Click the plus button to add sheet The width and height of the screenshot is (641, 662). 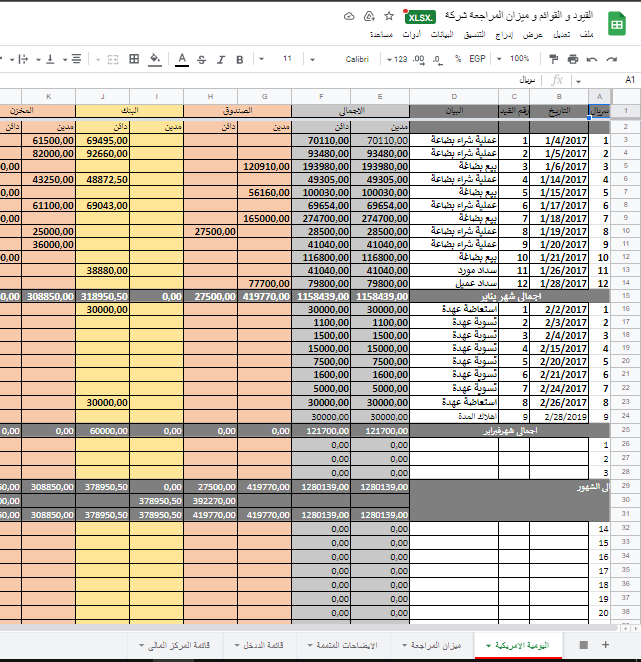pyautogui.click(x=605, y=645)
